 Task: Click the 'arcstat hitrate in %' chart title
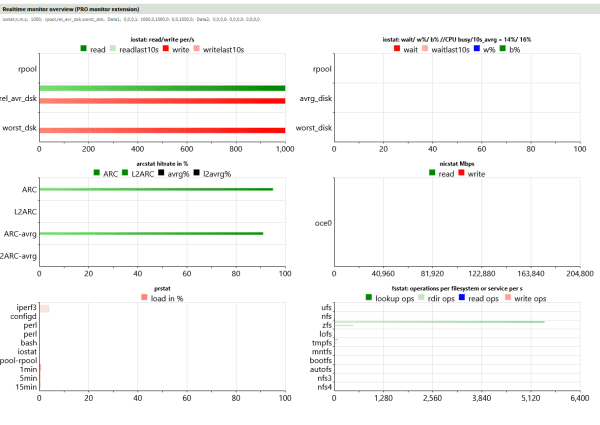coord(162,164)
